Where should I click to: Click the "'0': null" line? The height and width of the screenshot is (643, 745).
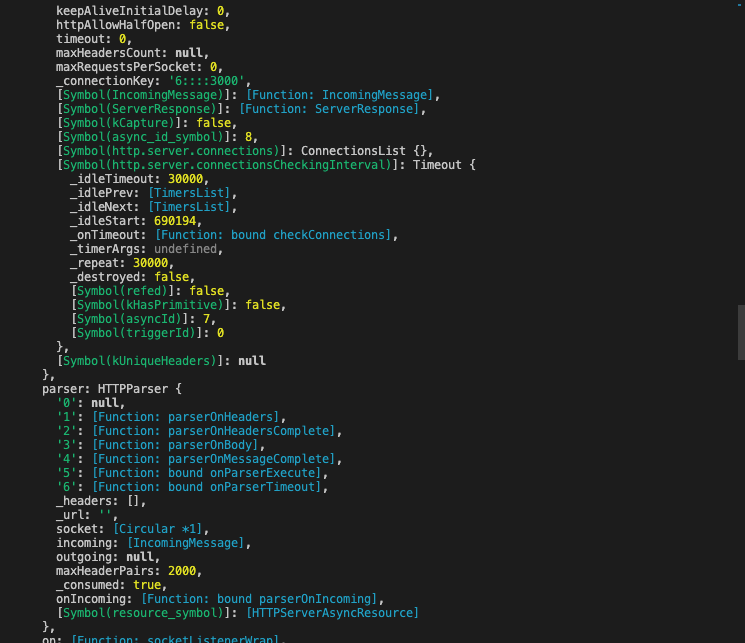pos(91,403)
